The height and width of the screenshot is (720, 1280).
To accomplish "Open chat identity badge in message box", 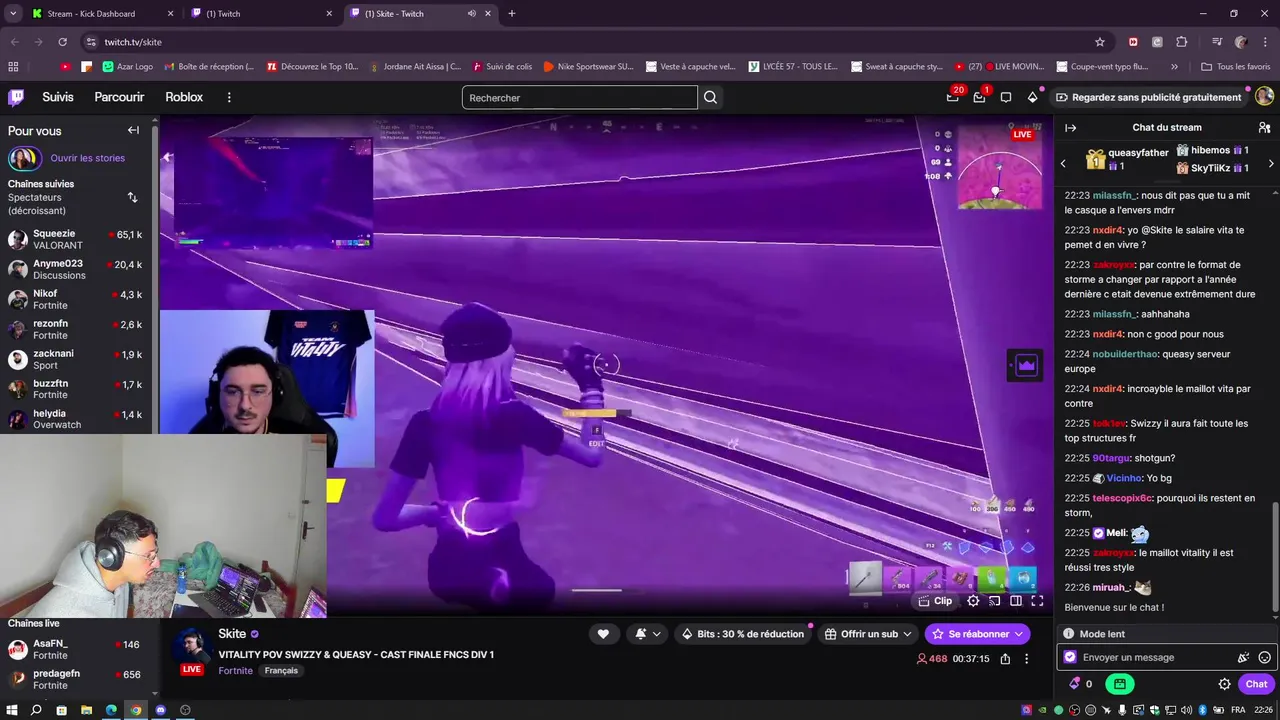I will point(1070,657).
